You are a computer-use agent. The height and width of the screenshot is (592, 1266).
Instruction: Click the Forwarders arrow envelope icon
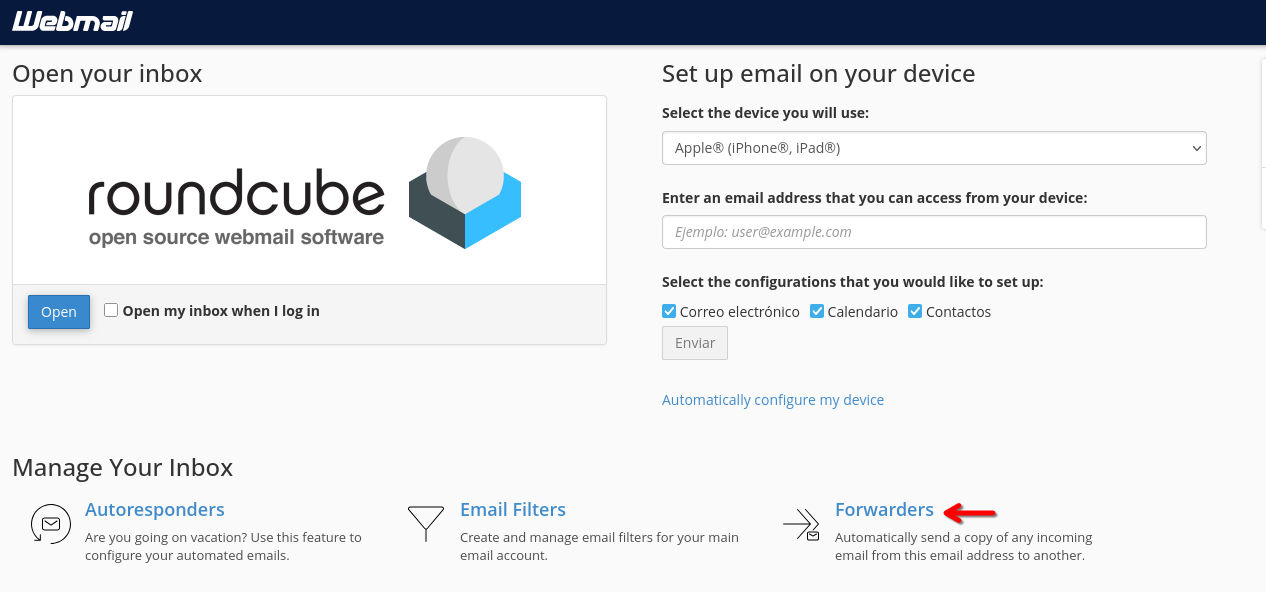(x=801, y=524)
